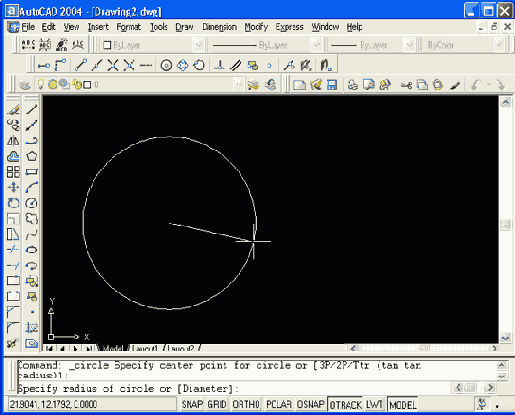Toggle GRID display in status bar

click(217, 404)
